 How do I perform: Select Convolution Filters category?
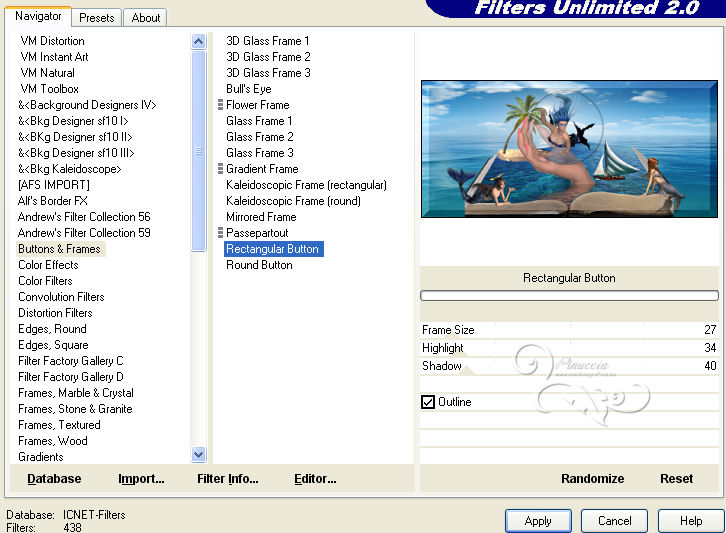(61, 297)
